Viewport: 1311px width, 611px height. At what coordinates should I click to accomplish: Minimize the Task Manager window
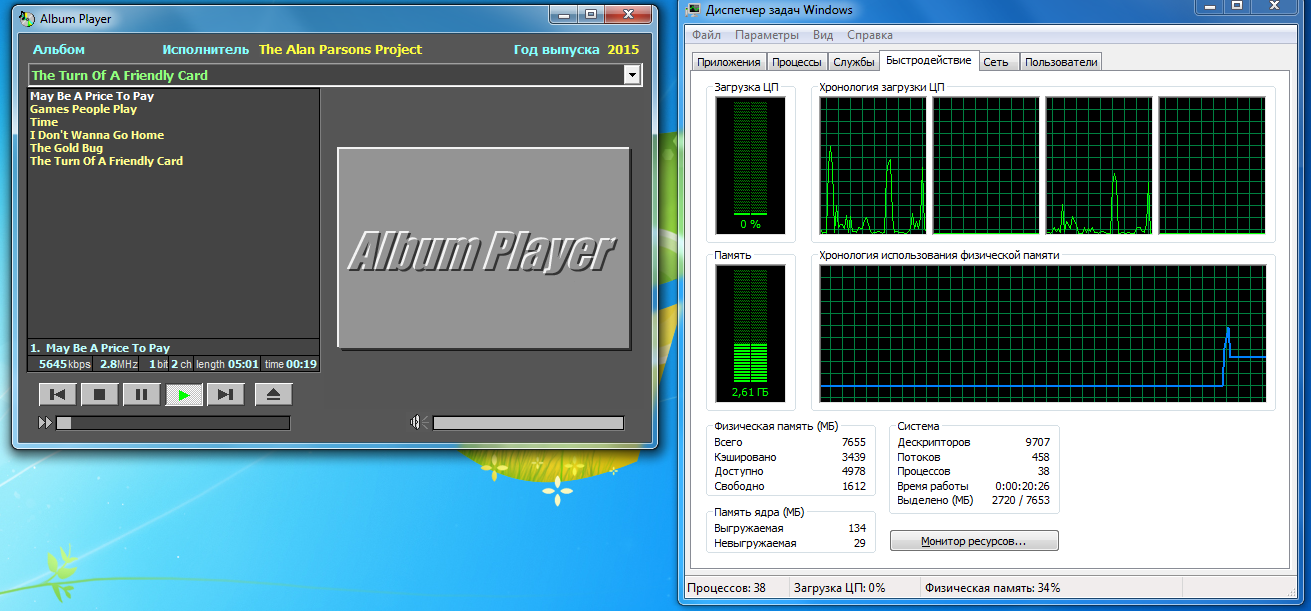[x=1209, y=8]
